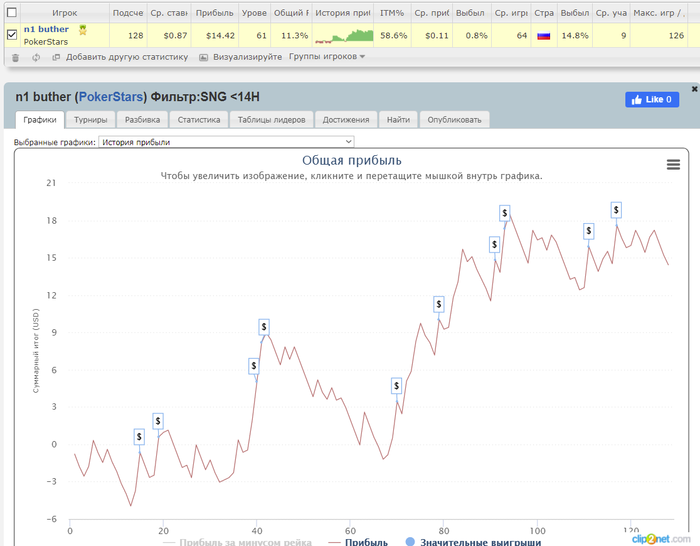Click the trash delete icon

tap(15, 58)
